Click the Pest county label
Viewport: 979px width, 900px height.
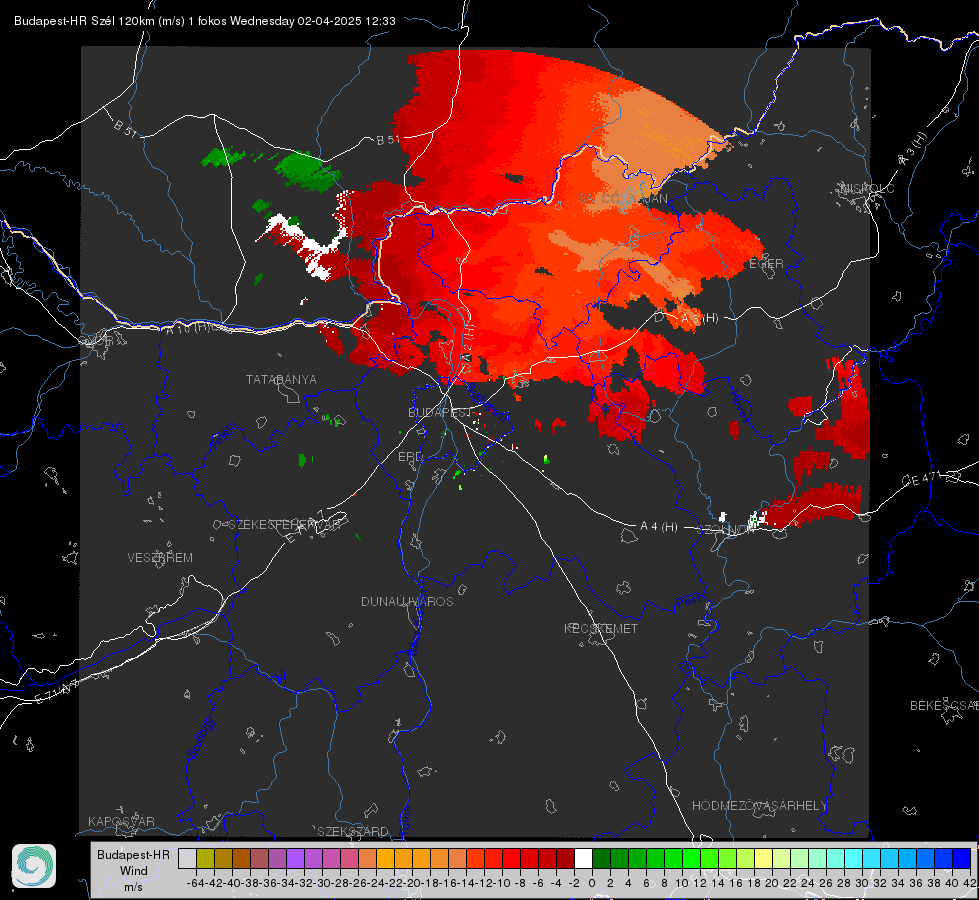point(687,602)
